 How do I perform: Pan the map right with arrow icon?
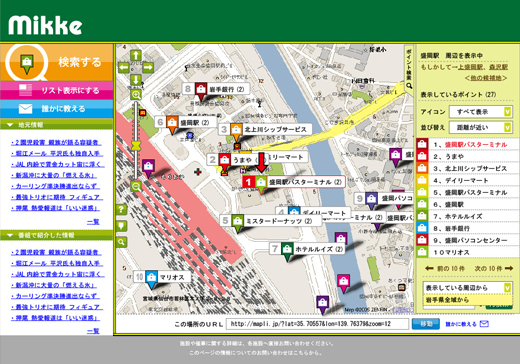point(148,68)
